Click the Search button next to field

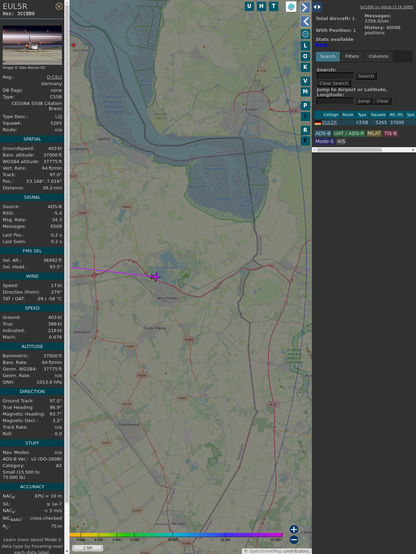(366, 76)
